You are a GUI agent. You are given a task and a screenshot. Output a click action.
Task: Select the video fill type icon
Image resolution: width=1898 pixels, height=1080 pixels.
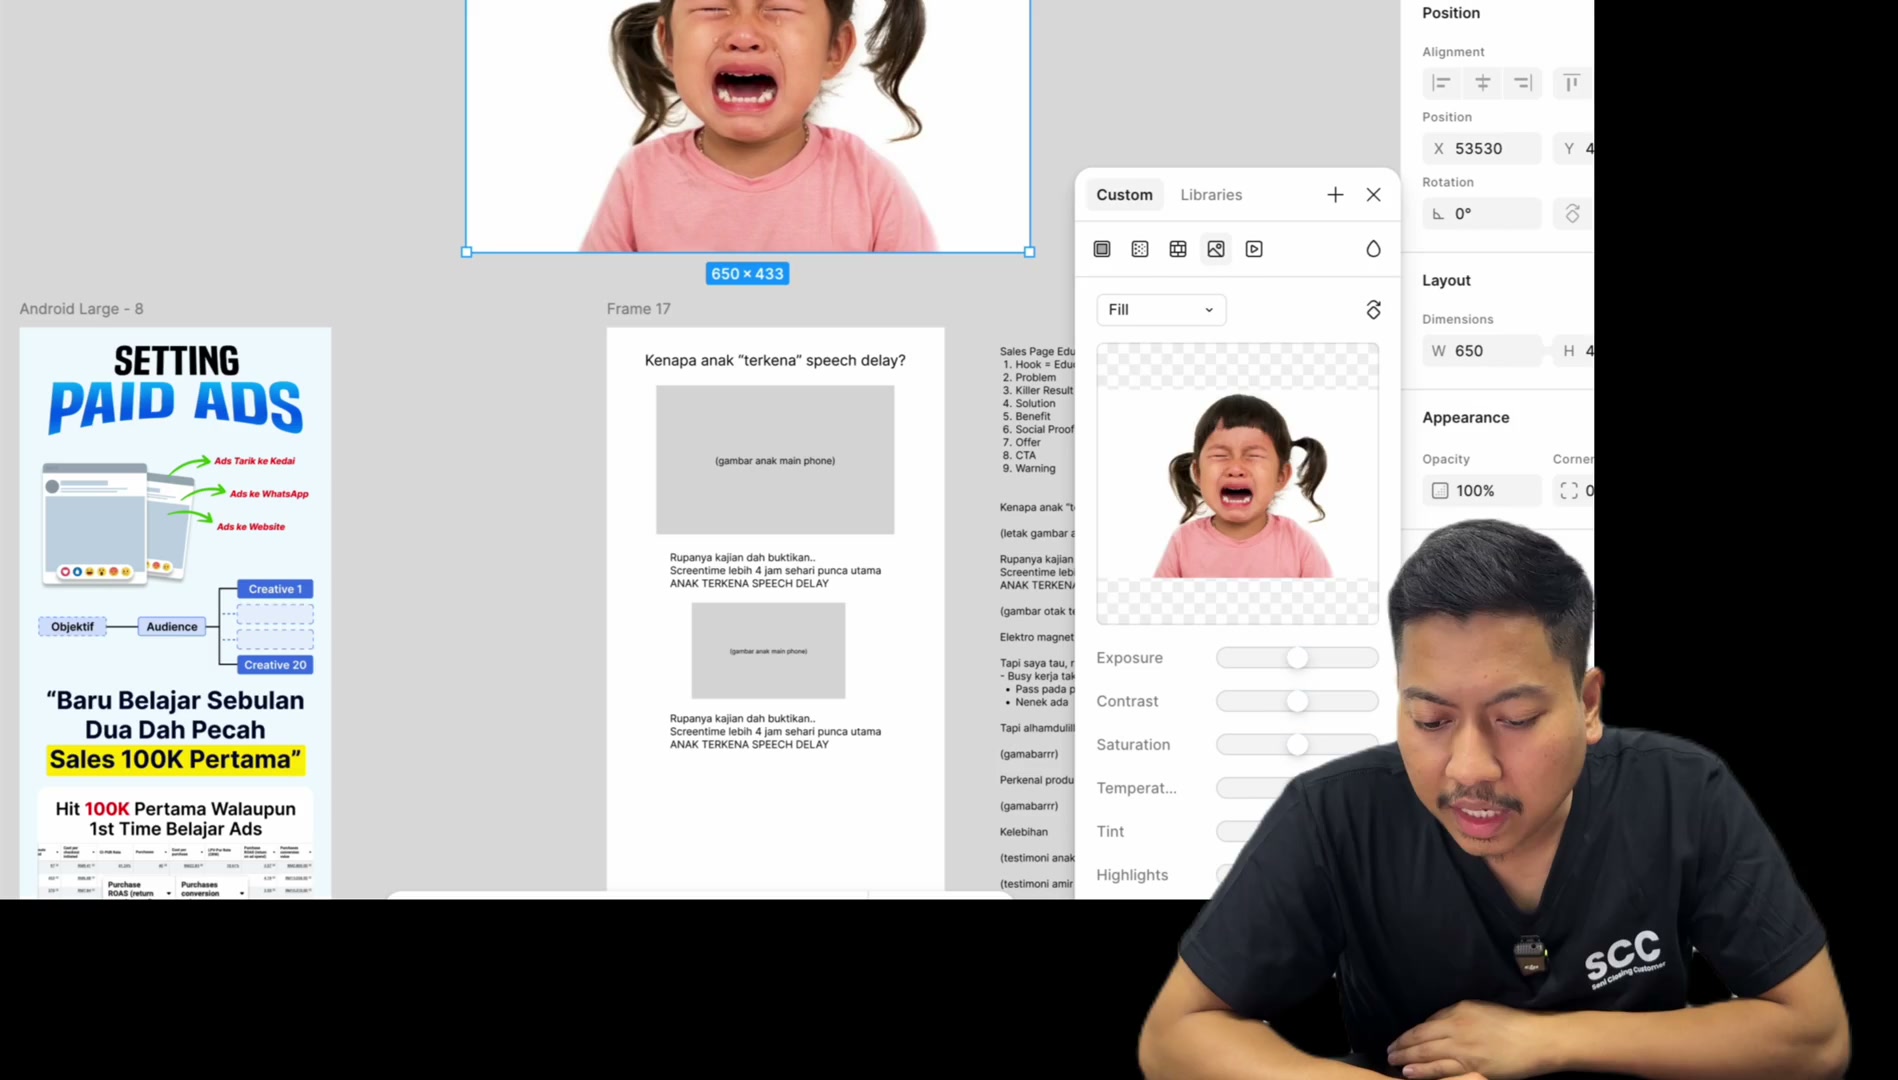click(x=1254, y=249)
